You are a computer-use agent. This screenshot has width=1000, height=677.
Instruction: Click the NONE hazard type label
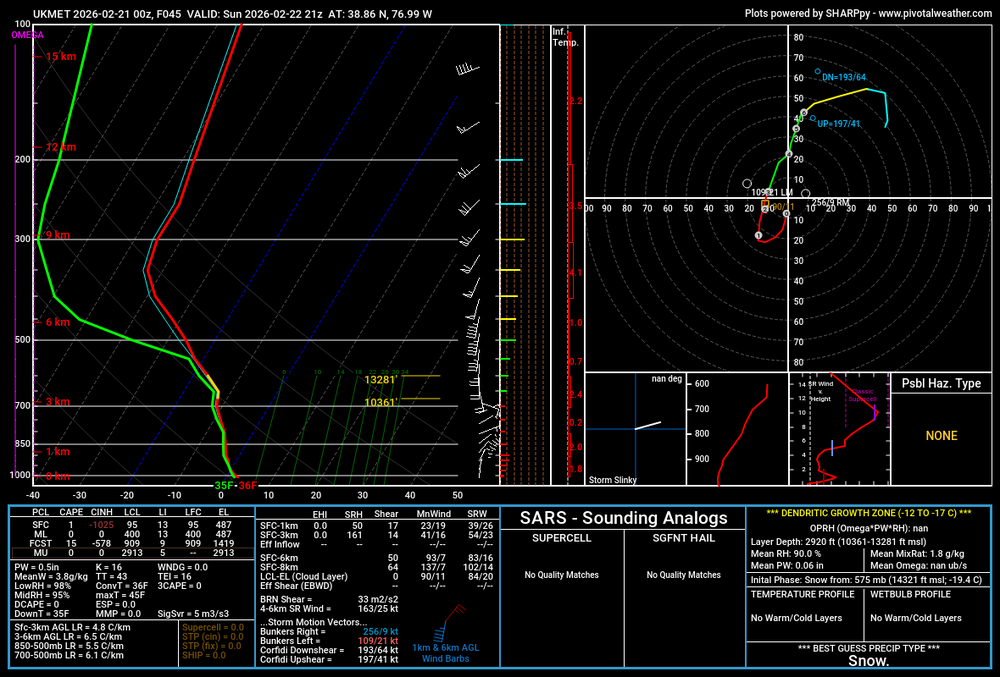[941, 436]
